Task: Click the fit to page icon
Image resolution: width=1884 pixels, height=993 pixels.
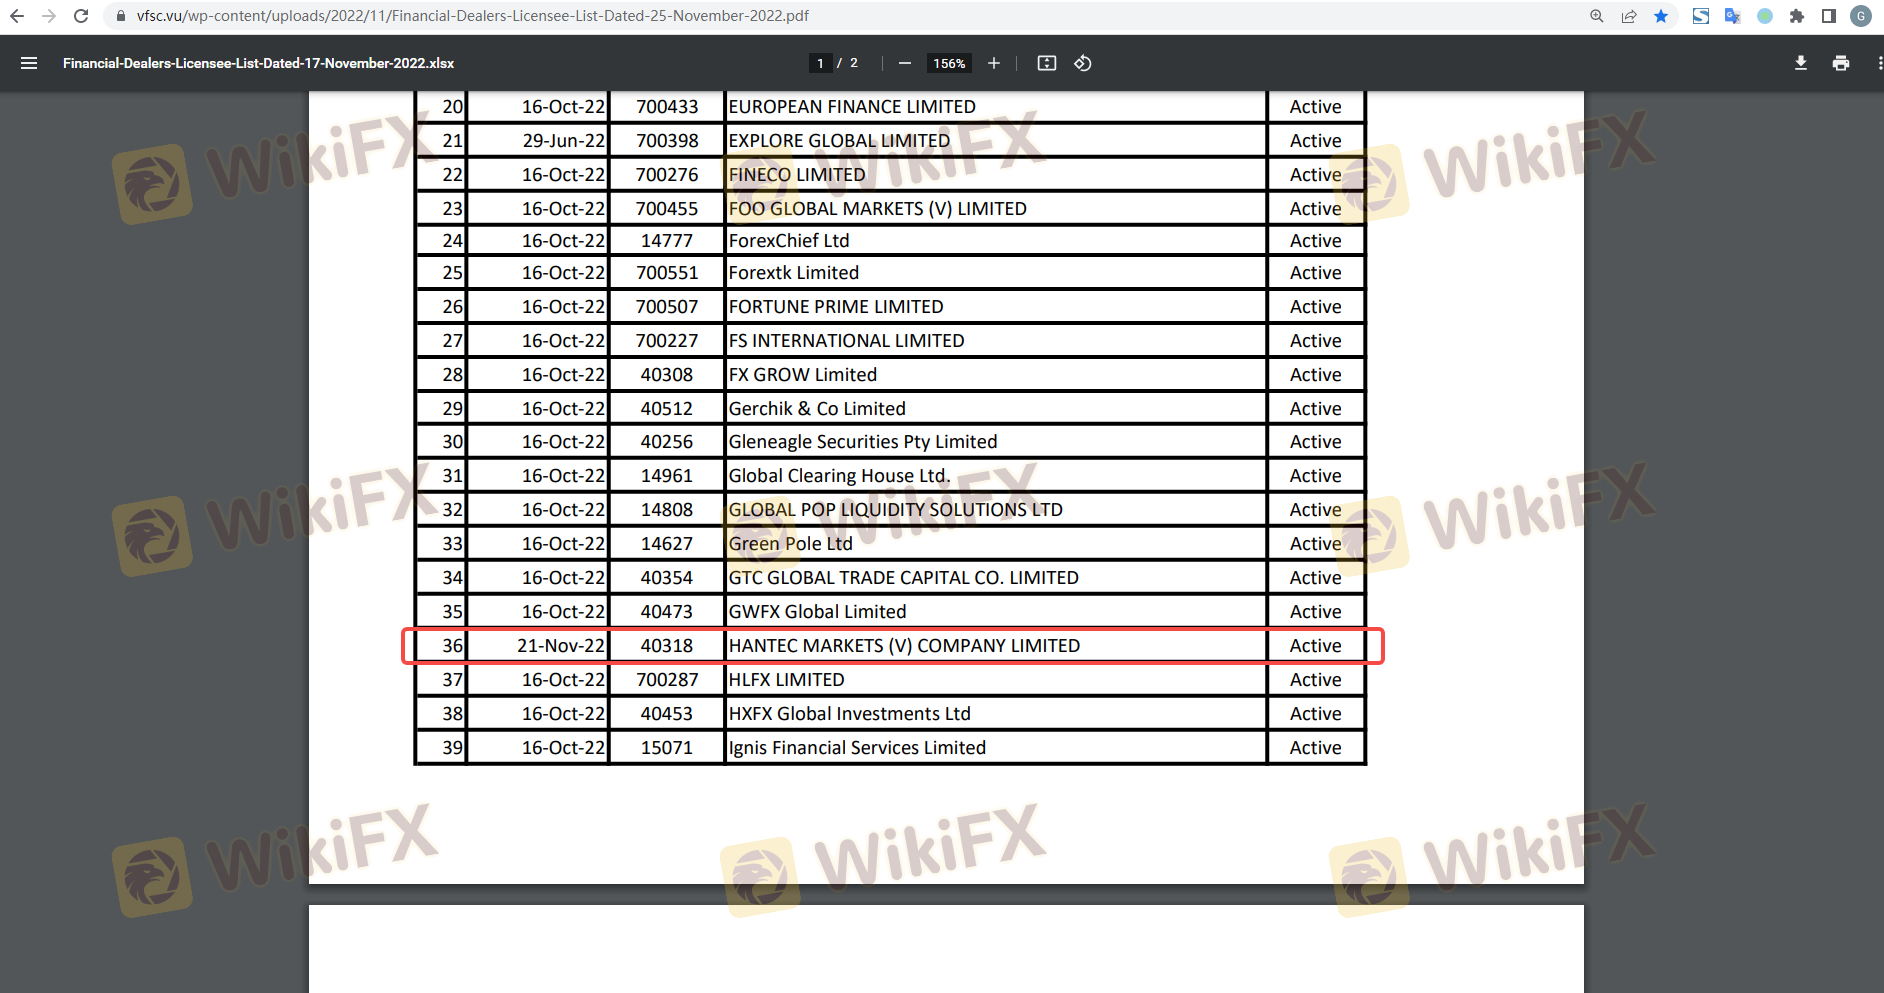Action: (x=1046, y=63)
